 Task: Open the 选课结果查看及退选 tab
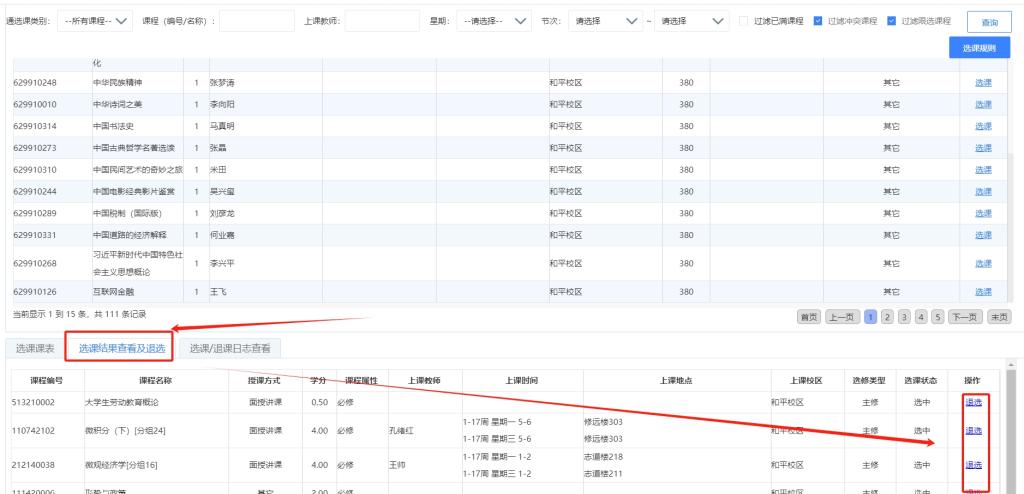coord(120,348)
